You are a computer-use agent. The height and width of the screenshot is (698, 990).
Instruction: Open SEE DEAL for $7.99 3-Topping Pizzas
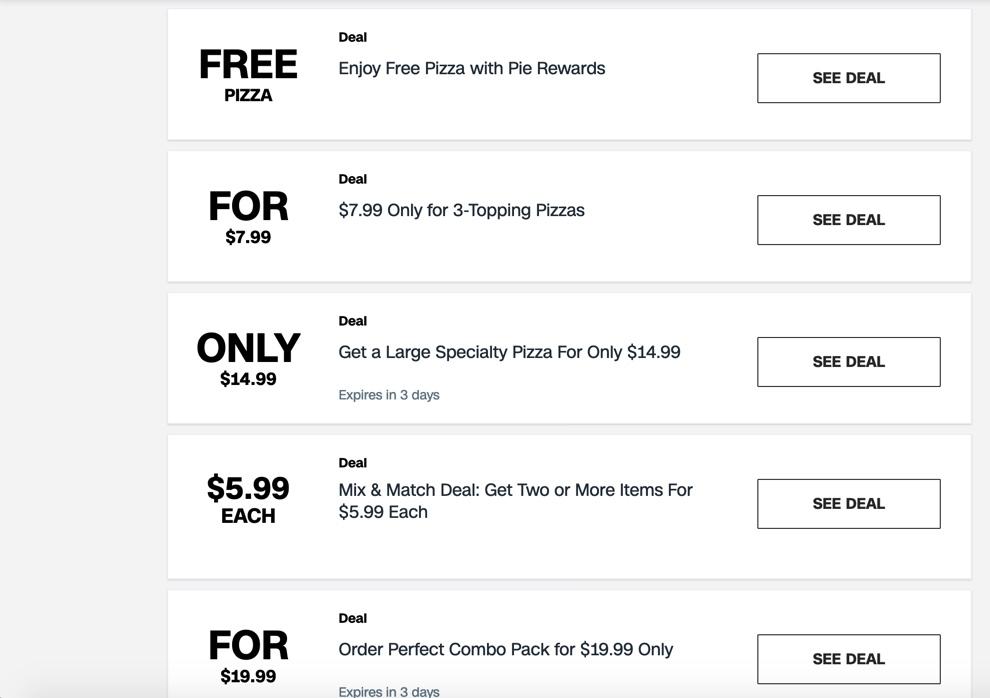coord(848,220)
